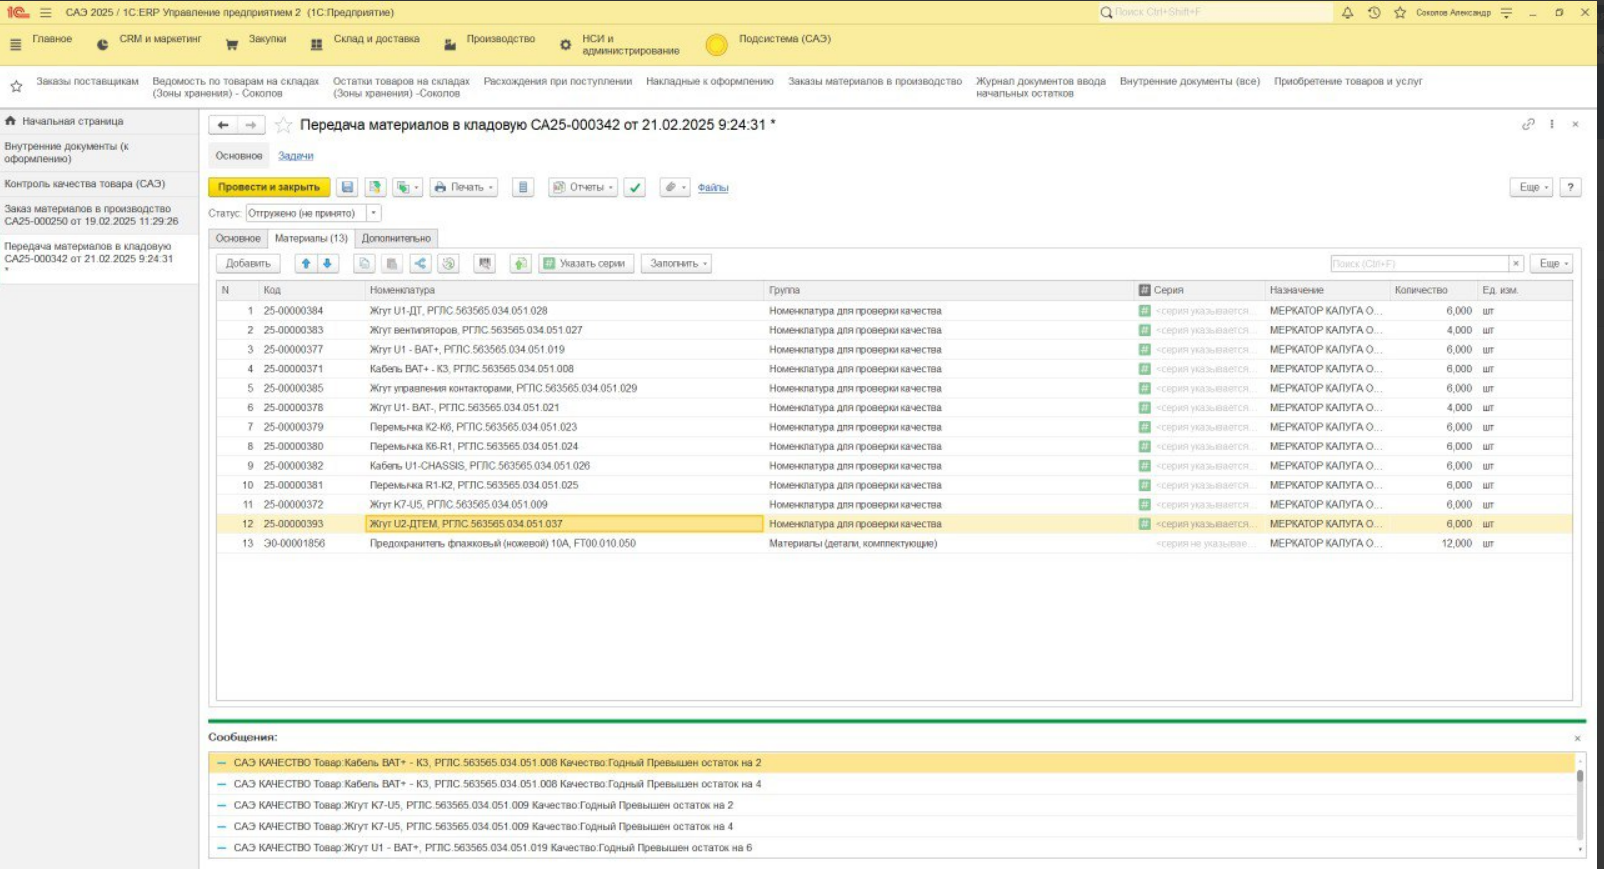Open Еще menu above materials table

1551,263
